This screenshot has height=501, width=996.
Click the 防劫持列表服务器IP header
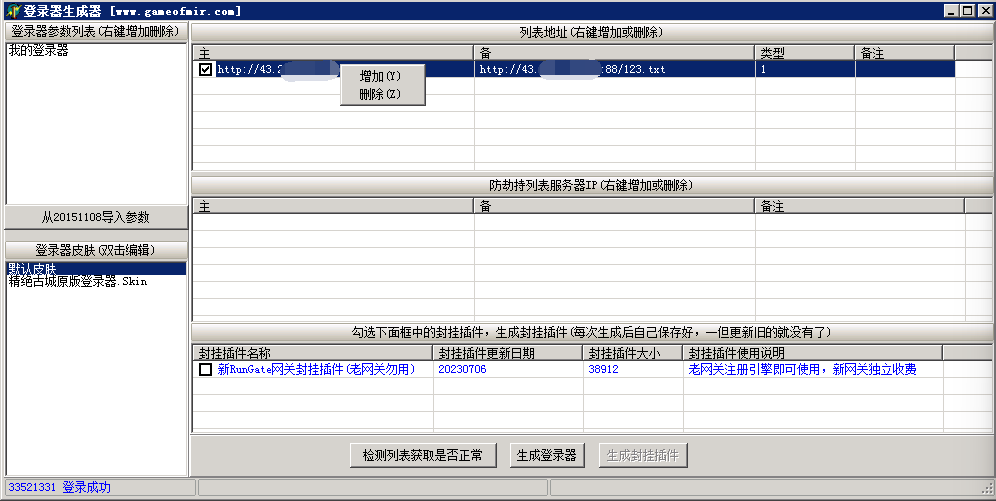point(591,185)
